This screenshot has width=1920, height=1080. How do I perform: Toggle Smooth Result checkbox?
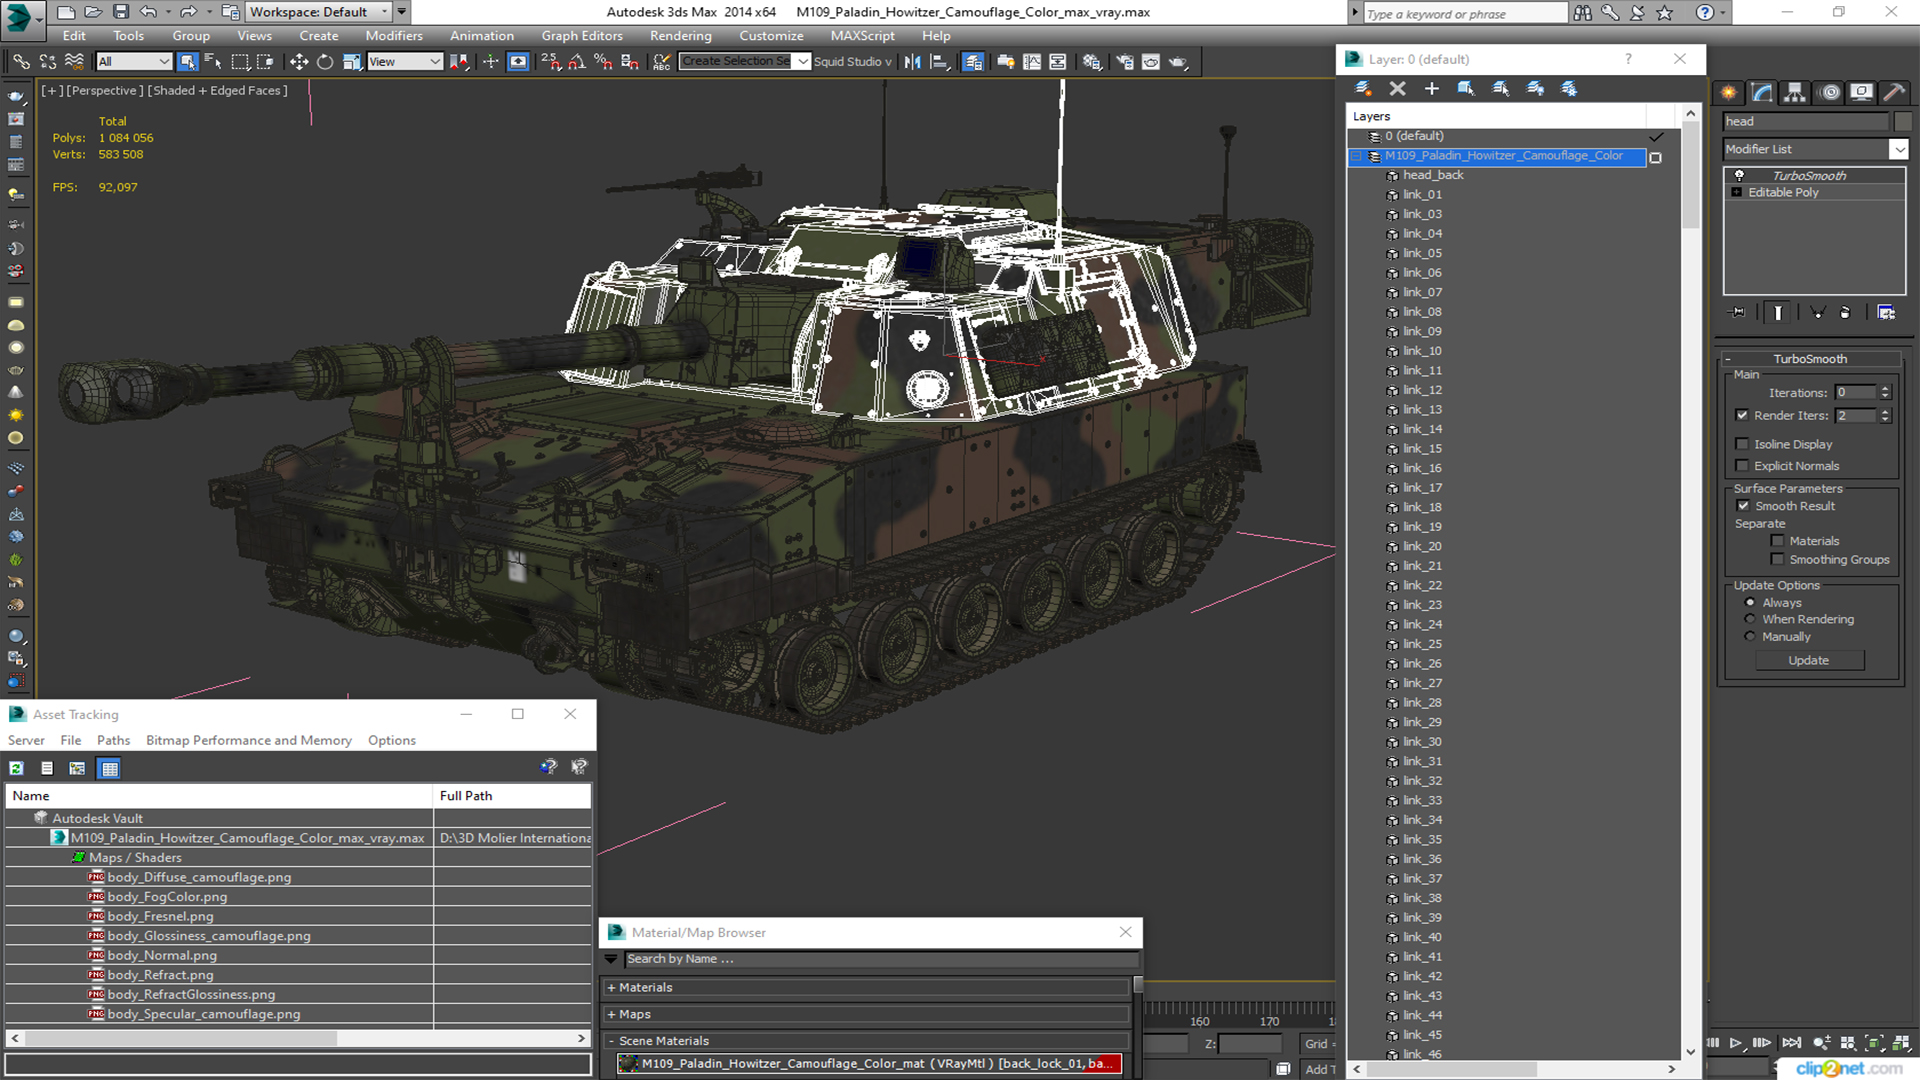[1744, 506]
